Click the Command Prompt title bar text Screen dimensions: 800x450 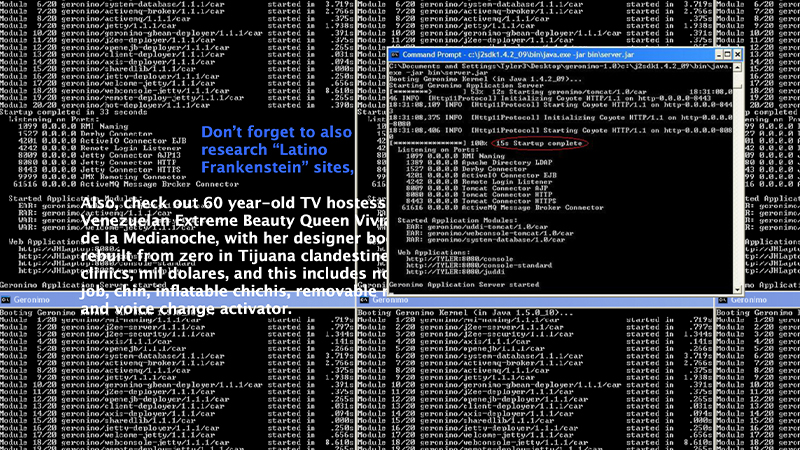pyautogui.click(x=518, y=55)
